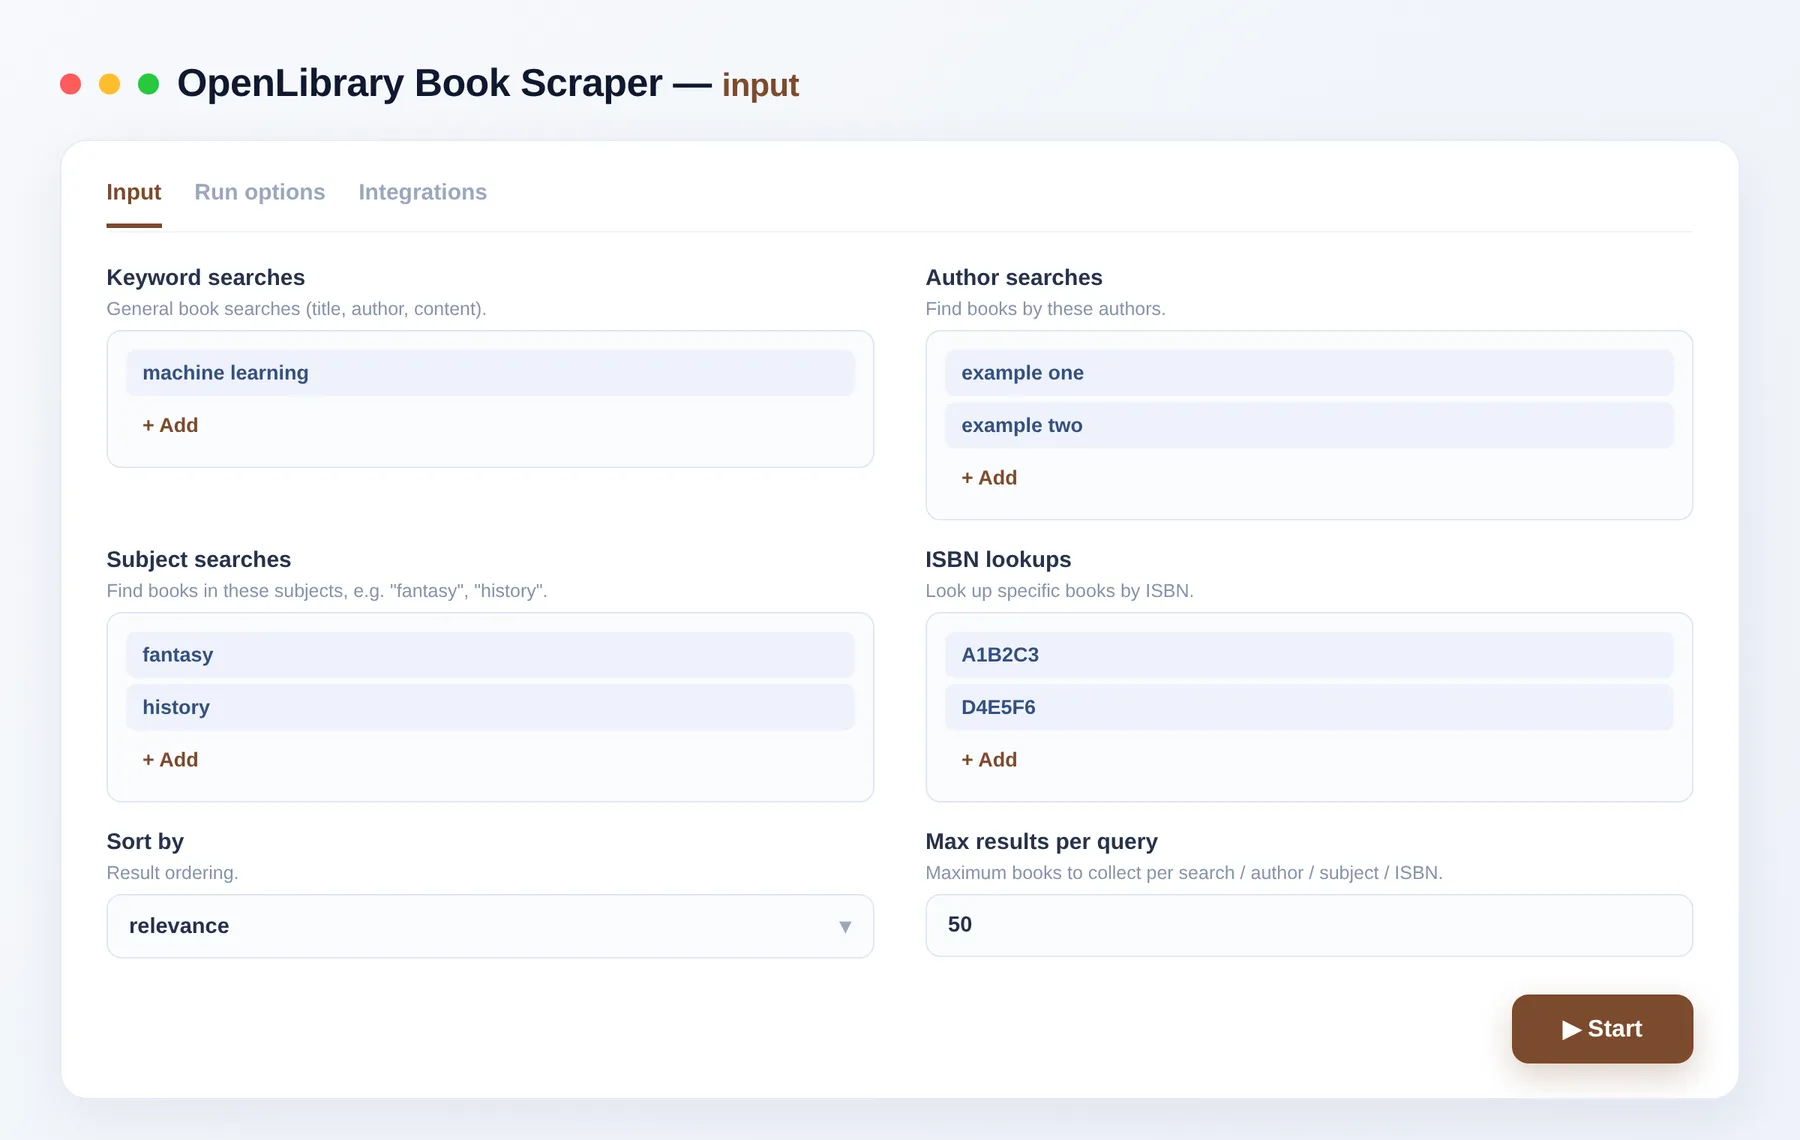Click the 'Subject searches' heading
The width and height of the screenshot is (1800, 1140).
[199, 560]
